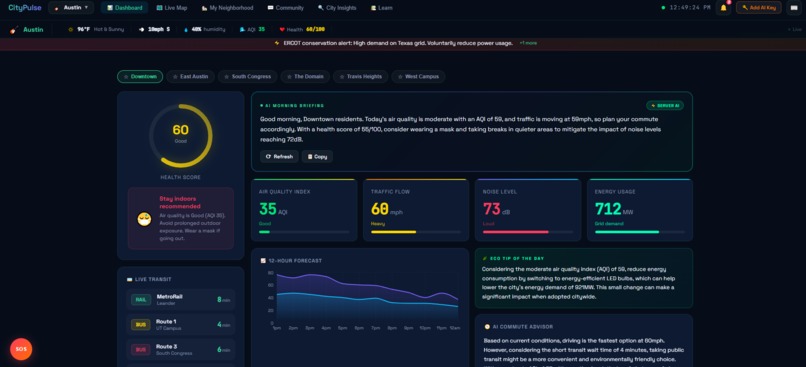Click the Traffic Flow 60 mph value
806x367 pixels.
pyautogui.click(x=387, y=209)
